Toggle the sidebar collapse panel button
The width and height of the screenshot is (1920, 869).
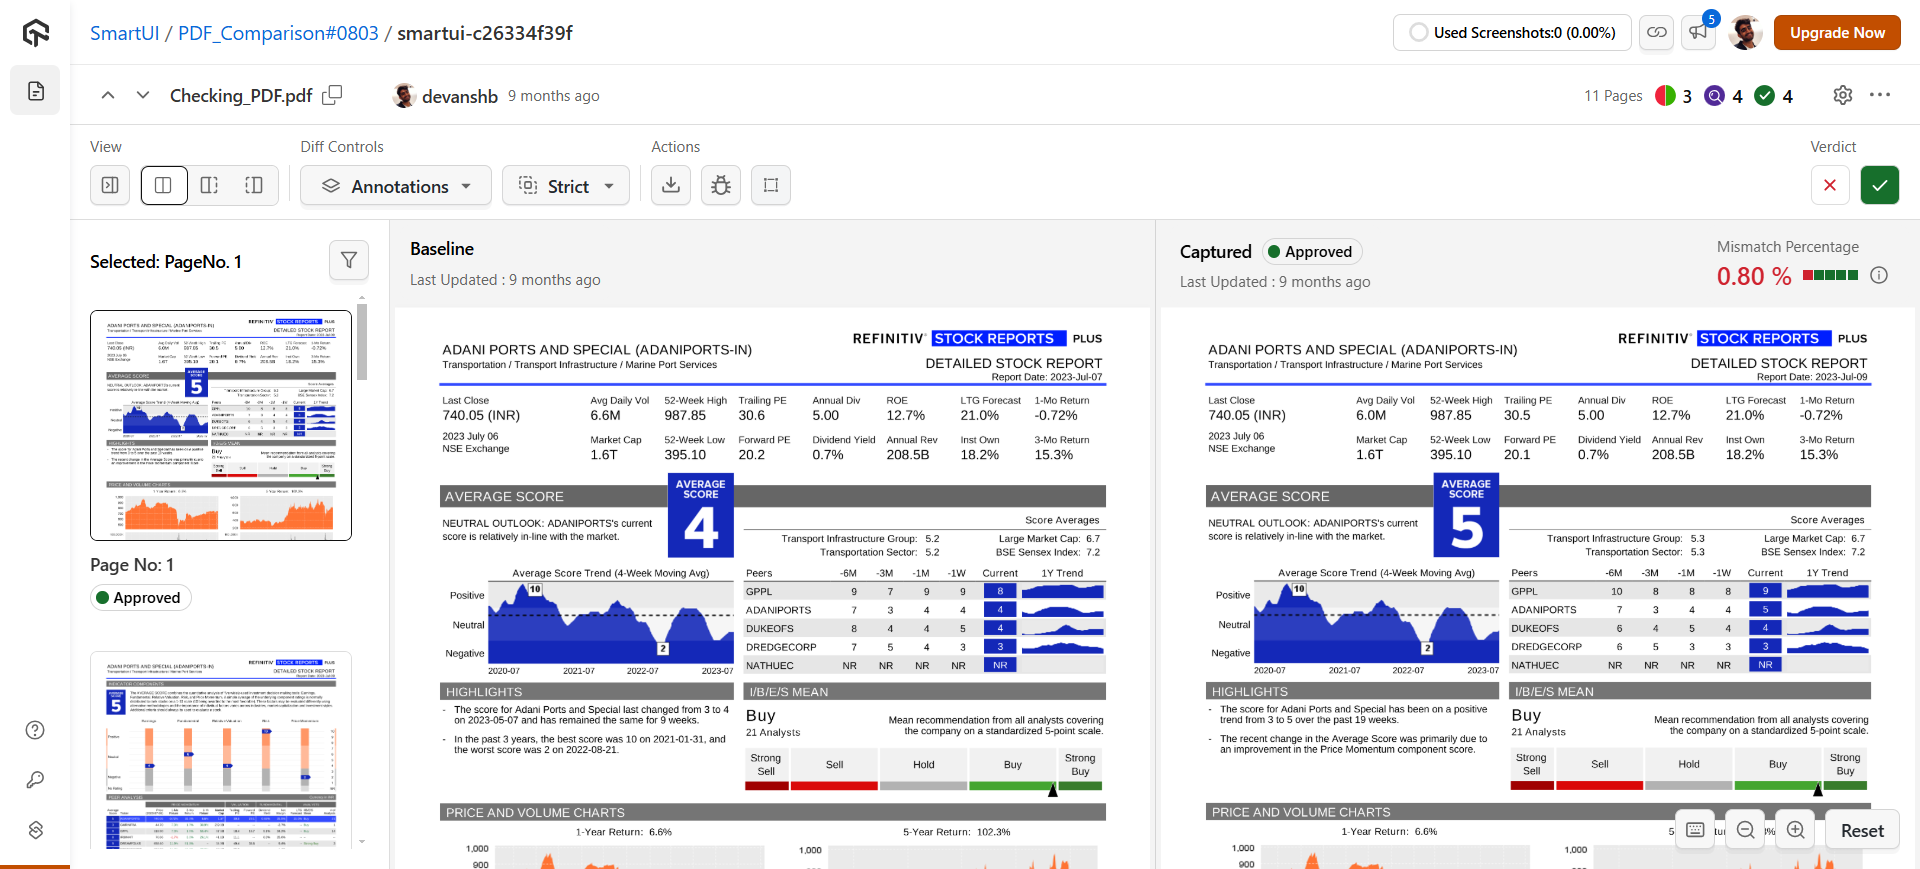110,185
